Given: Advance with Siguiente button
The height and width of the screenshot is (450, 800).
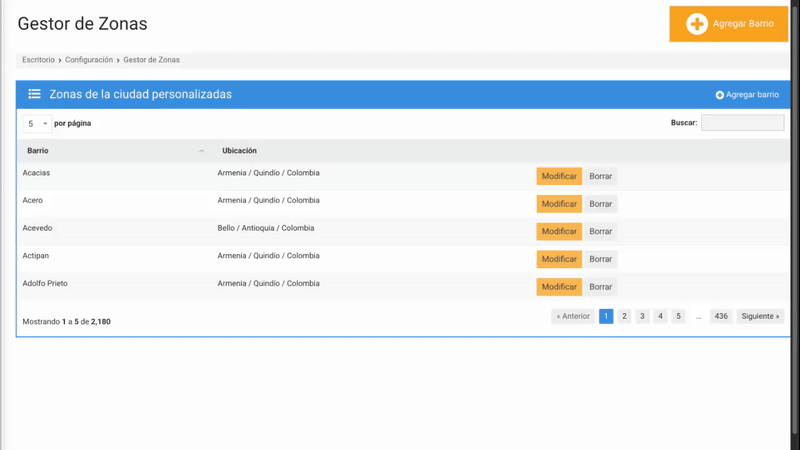Looking at the screenshot, I should tap(760, 316).
